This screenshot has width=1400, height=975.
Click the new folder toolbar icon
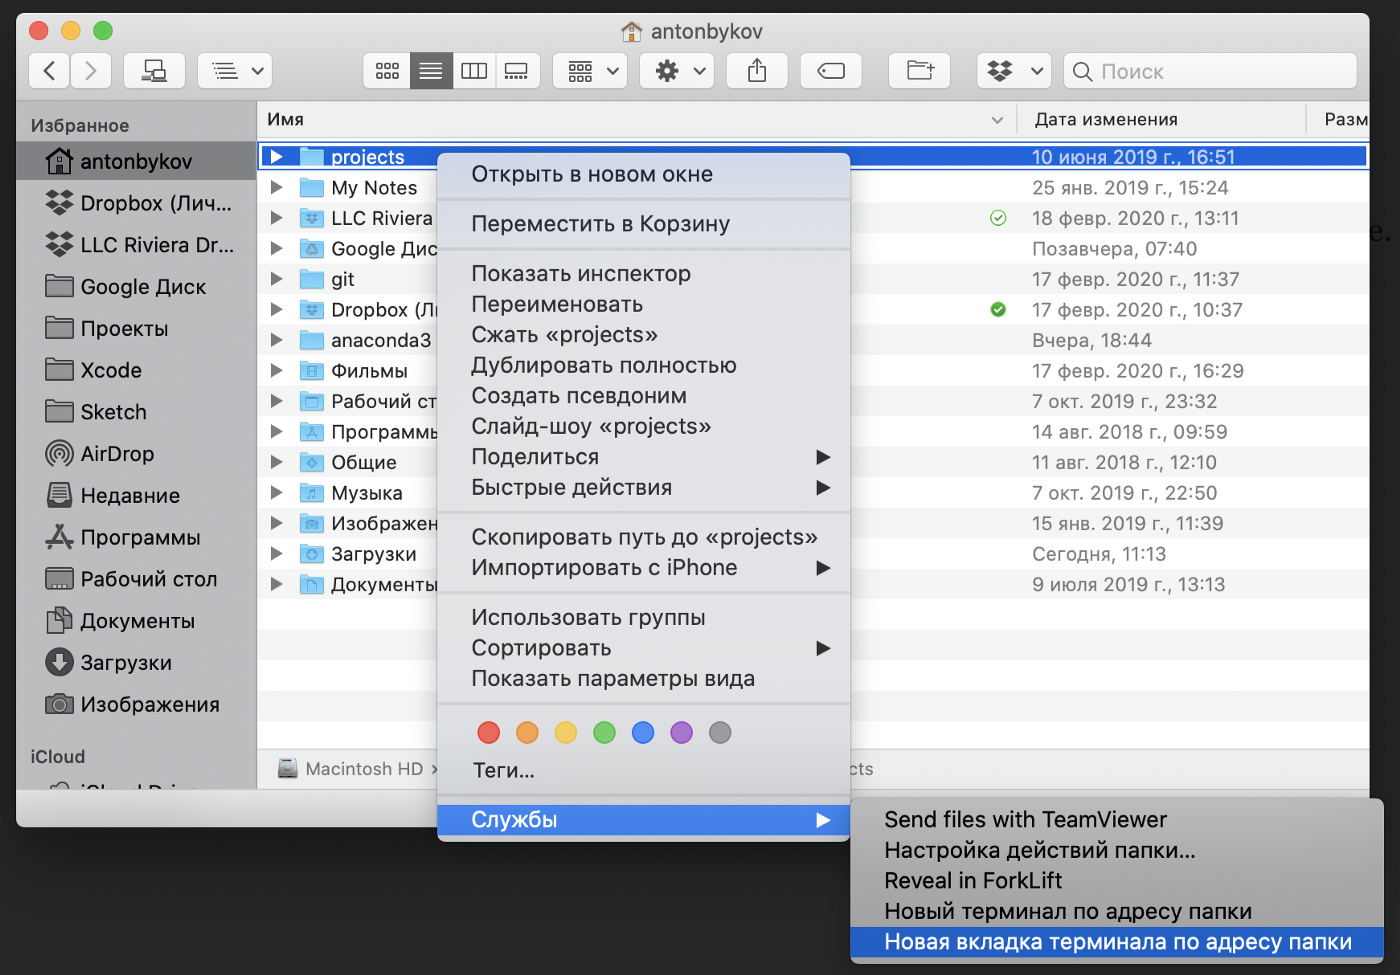click(919, 71)
